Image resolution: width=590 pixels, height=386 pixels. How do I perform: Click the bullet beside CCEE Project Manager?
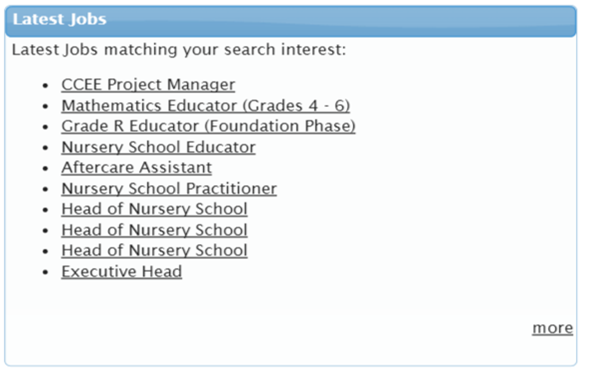(x=46, y=86)
